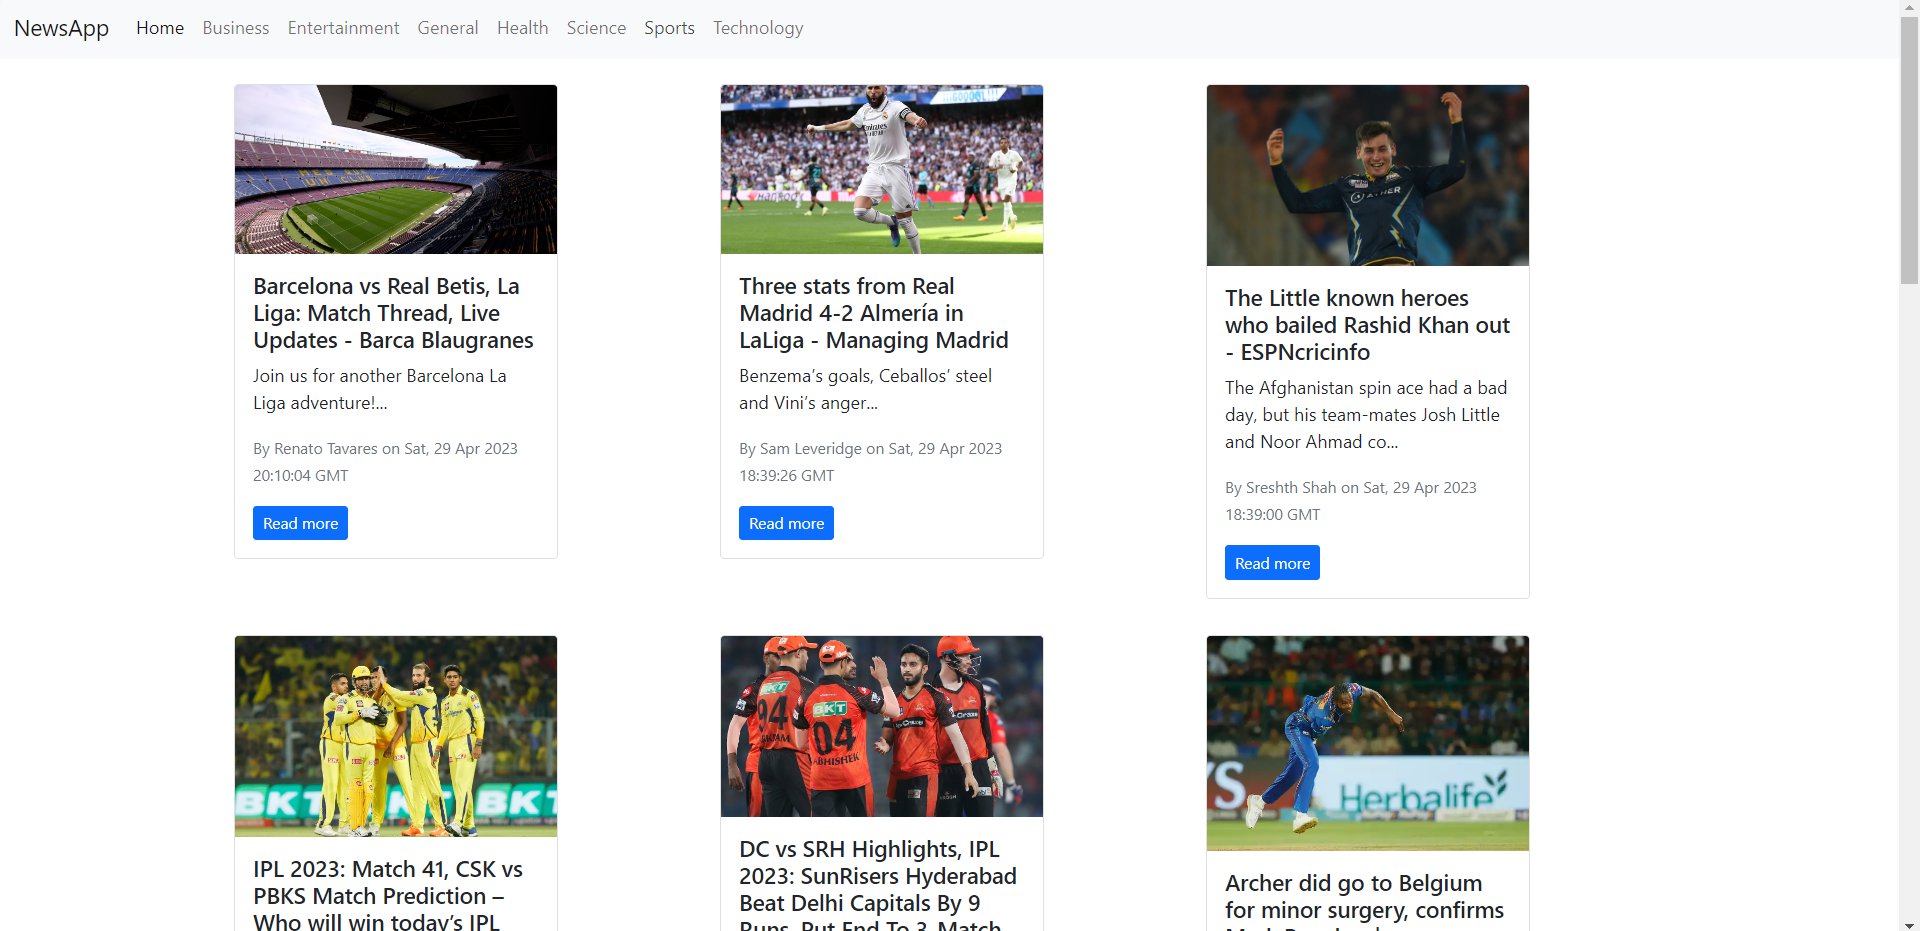Click the Josh Little cricket celebration image
This screenshot has width=1920, height=931.
[1368, 175]
